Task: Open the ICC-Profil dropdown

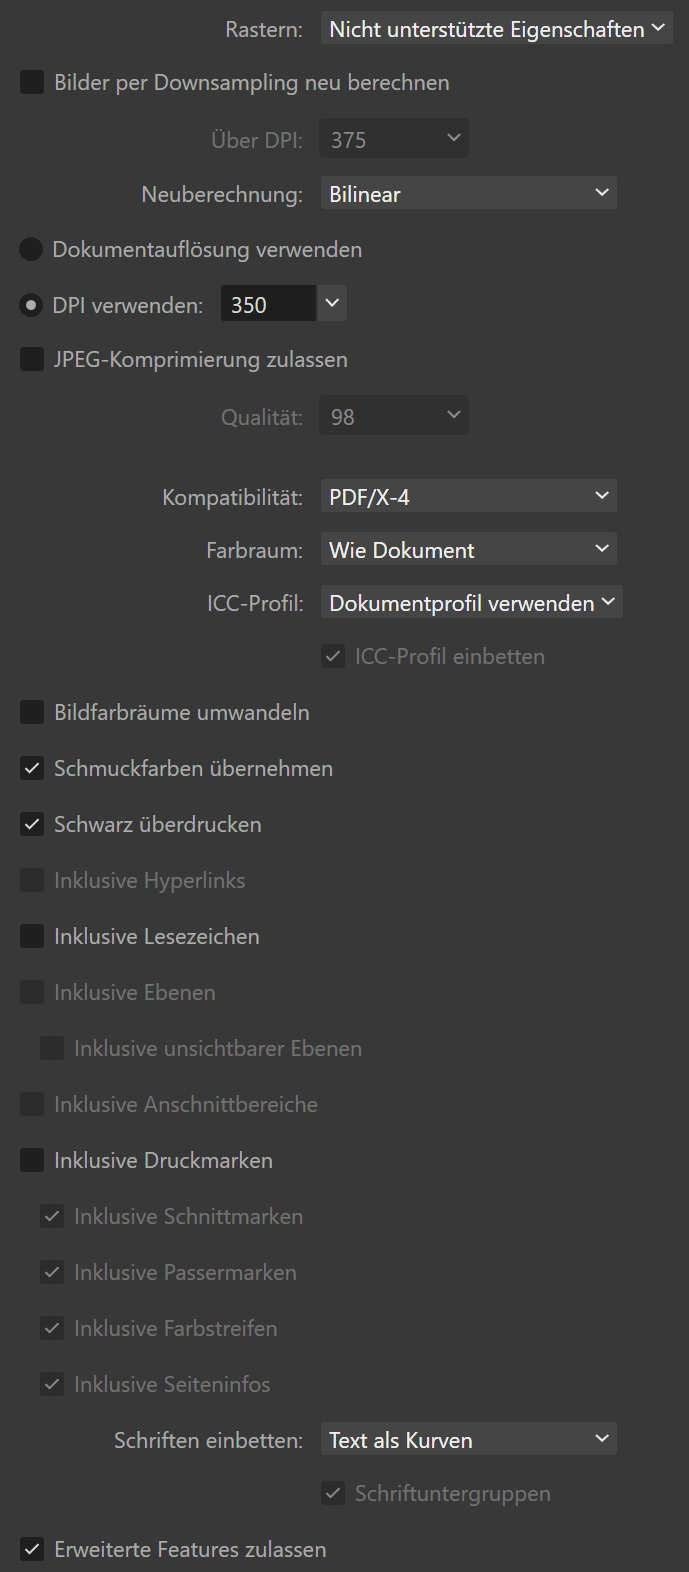Action: click(471, 602)
